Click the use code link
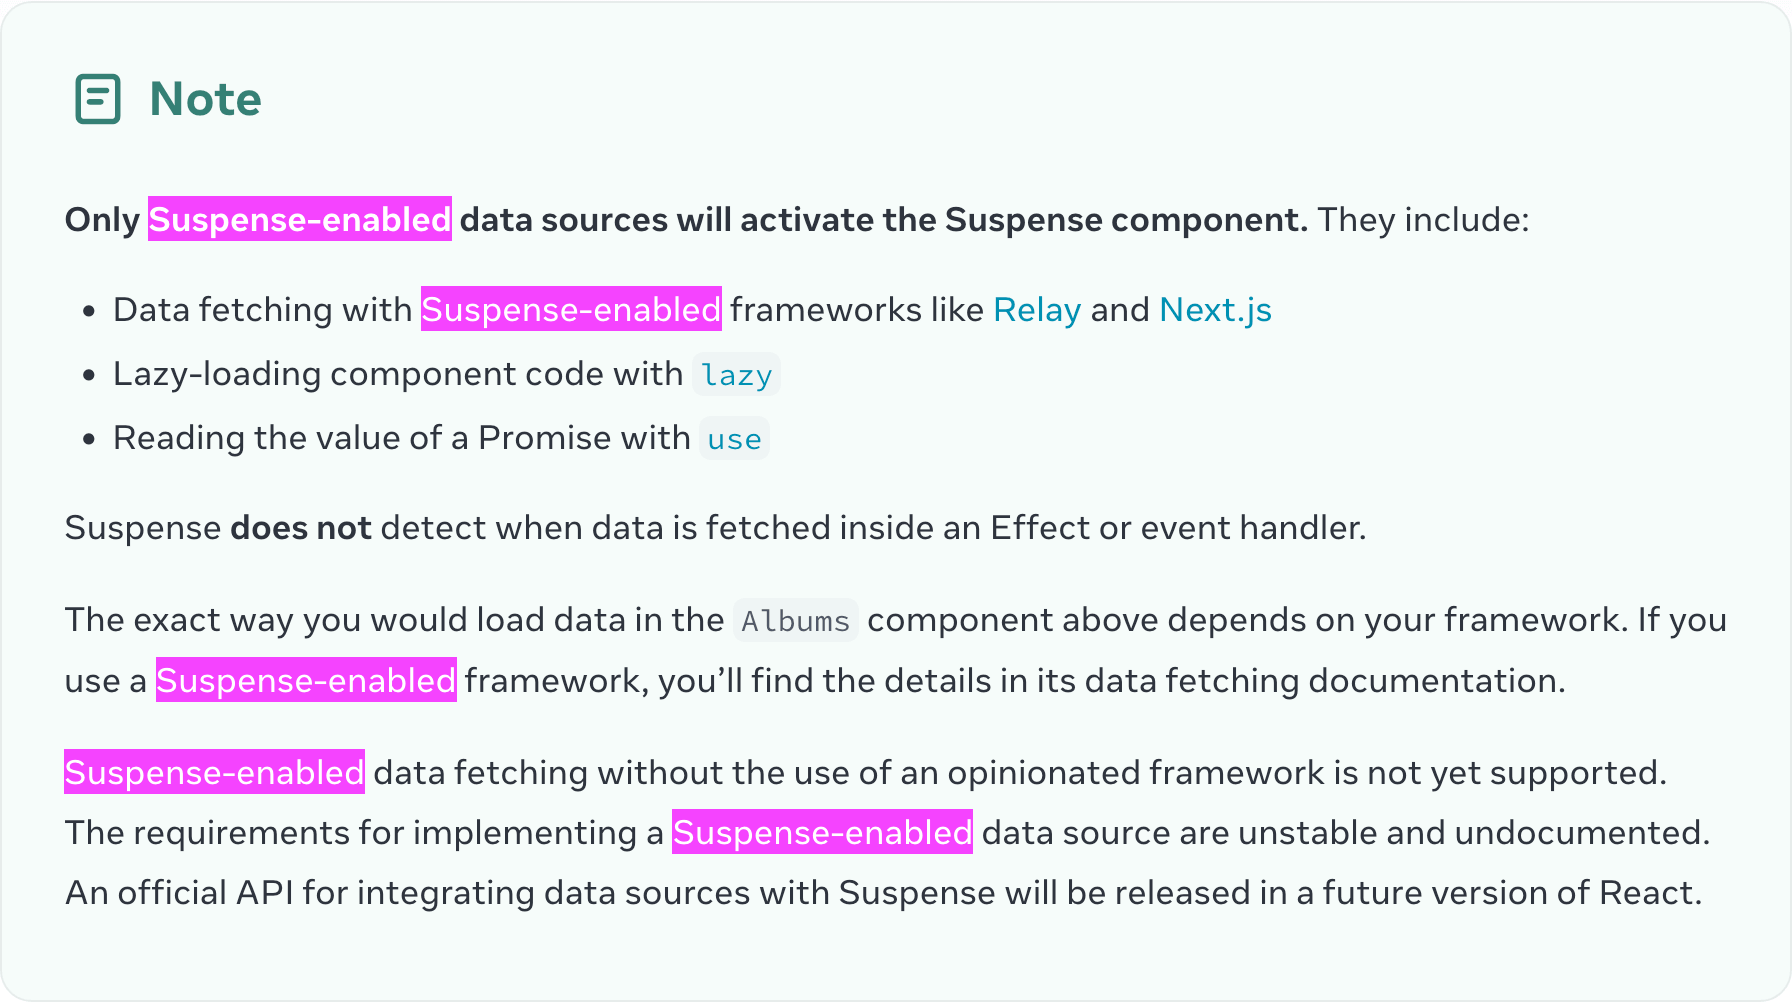 click(734, 439)
